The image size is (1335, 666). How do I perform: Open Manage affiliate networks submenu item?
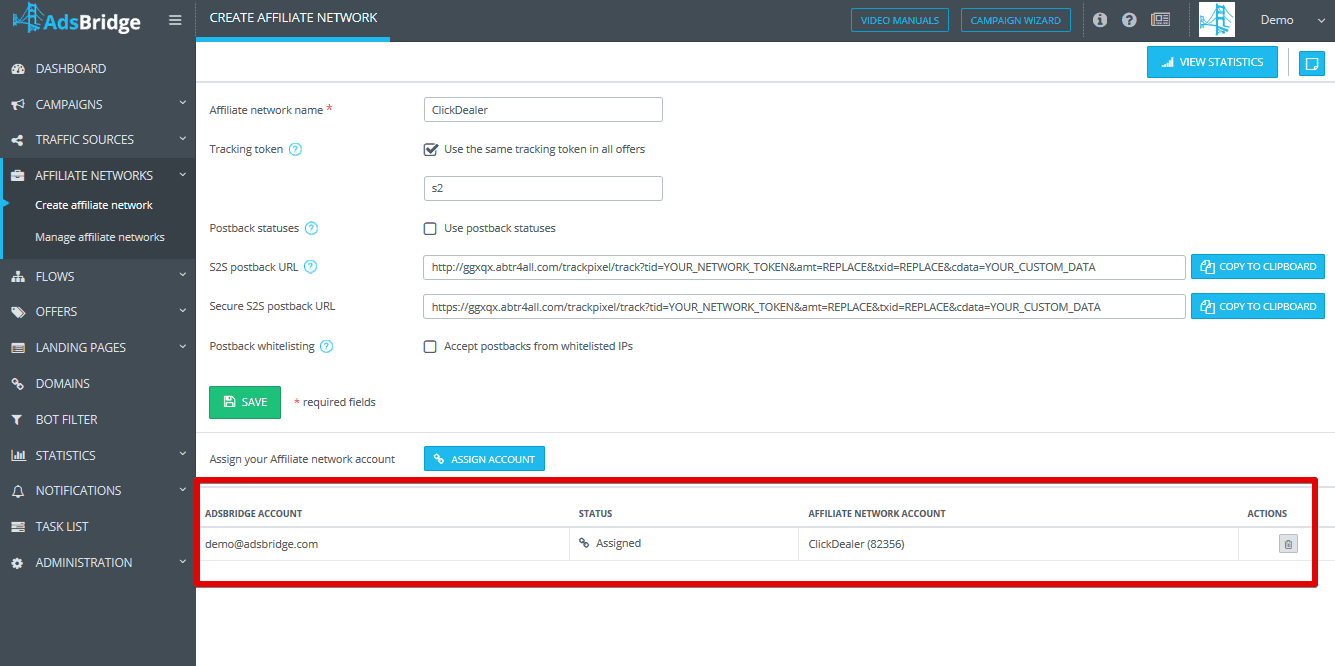click(100, 237)
